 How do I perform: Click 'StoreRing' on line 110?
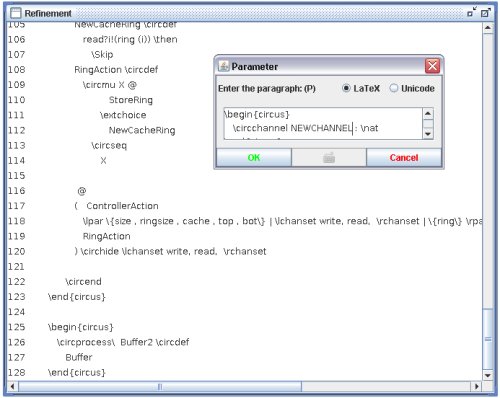131,100
